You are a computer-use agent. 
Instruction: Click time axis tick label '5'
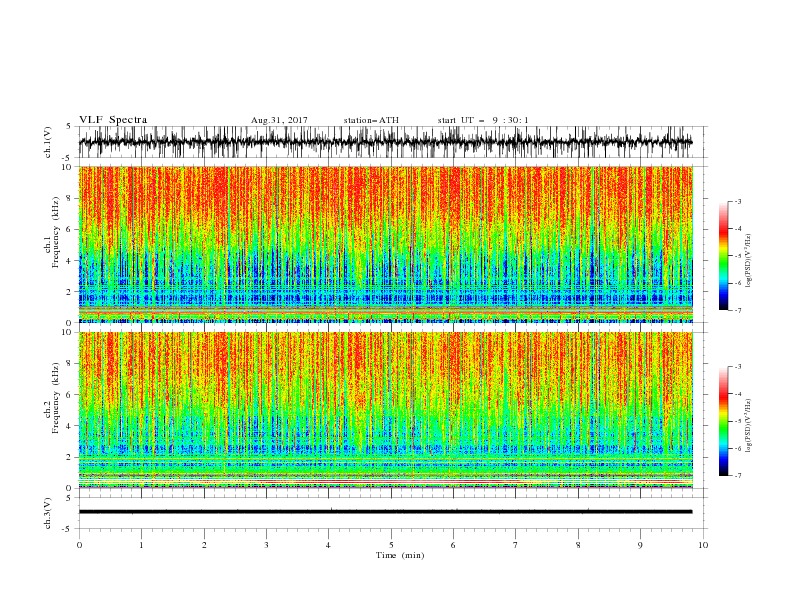pyautogui.click(x=391, y=545)
